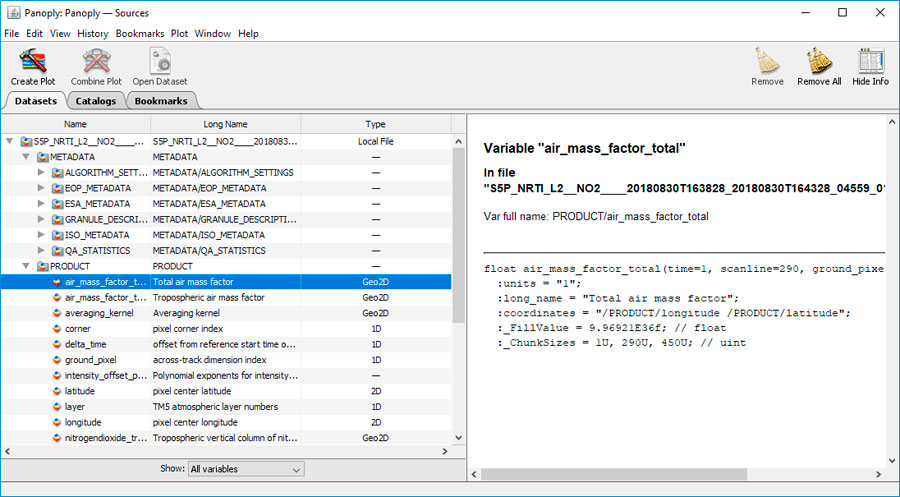Screen dimensions: 900x497
Task: Open the File menu
Action: [11, 33]
